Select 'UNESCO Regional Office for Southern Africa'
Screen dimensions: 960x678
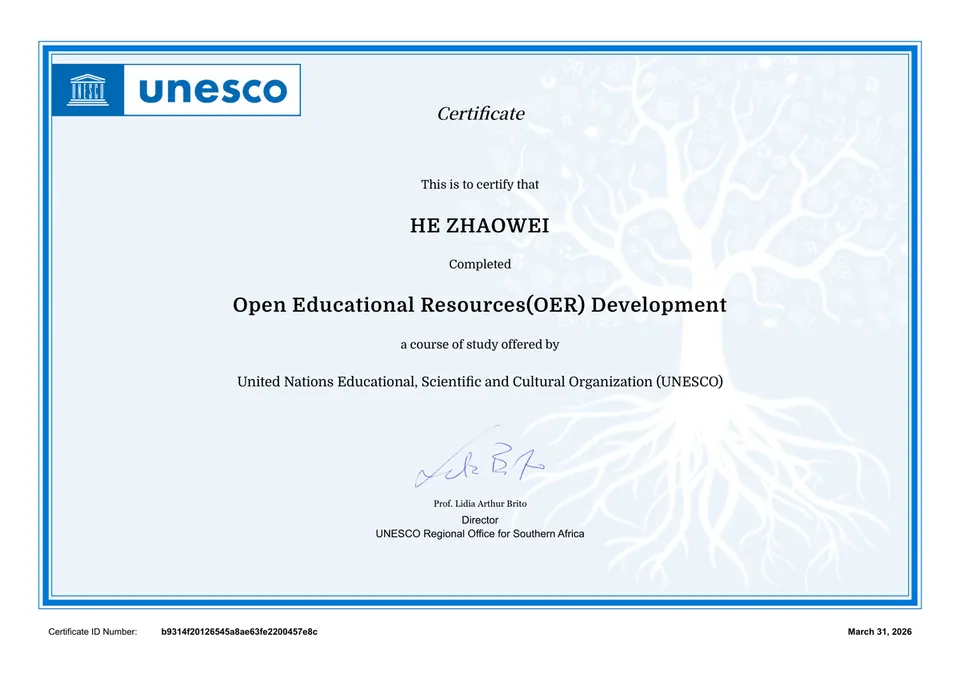(x=480, y=533)
